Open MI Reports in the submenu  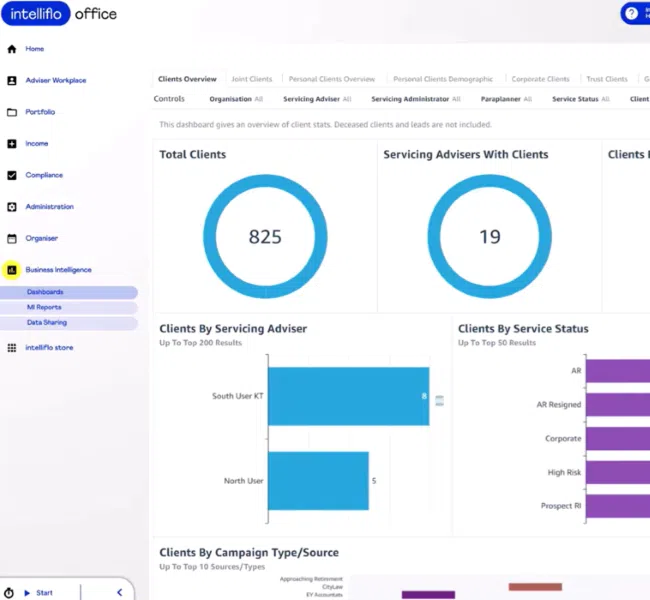44,308
